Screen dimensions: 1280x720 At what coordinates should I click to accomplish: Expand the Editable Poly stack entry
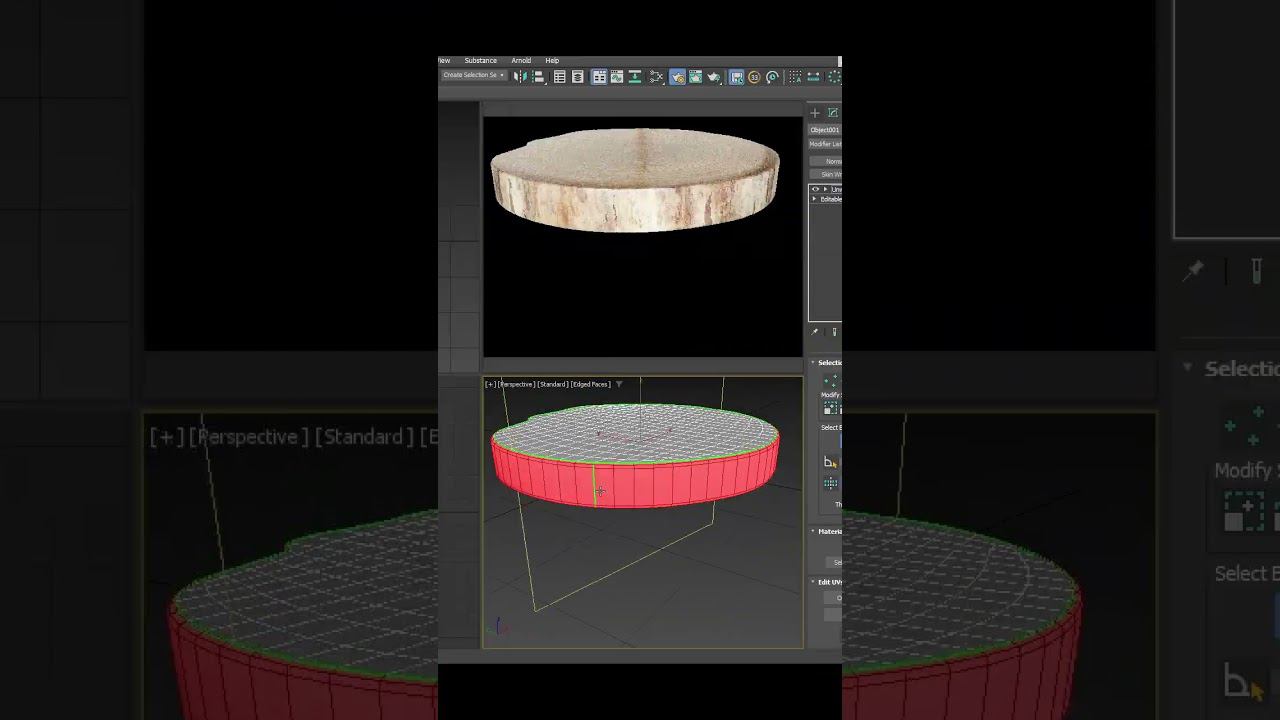[x=814, y=199]
